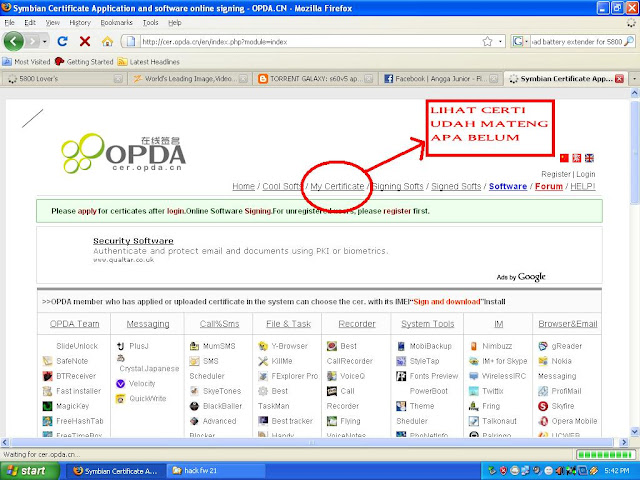Click the page loading progress bar
This screenshot has height=480, width=640.
point(606,454)
